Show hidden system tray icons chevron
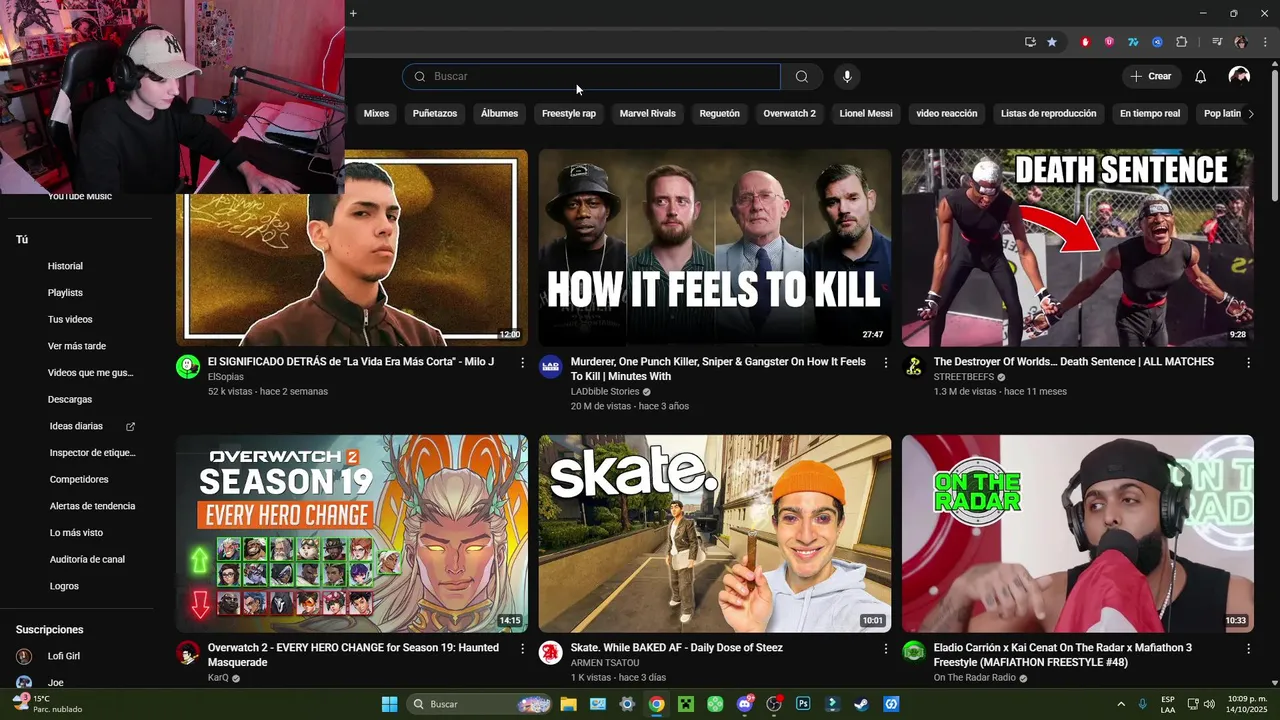This screenshot has height=720, width=1280. (1121, 704)
